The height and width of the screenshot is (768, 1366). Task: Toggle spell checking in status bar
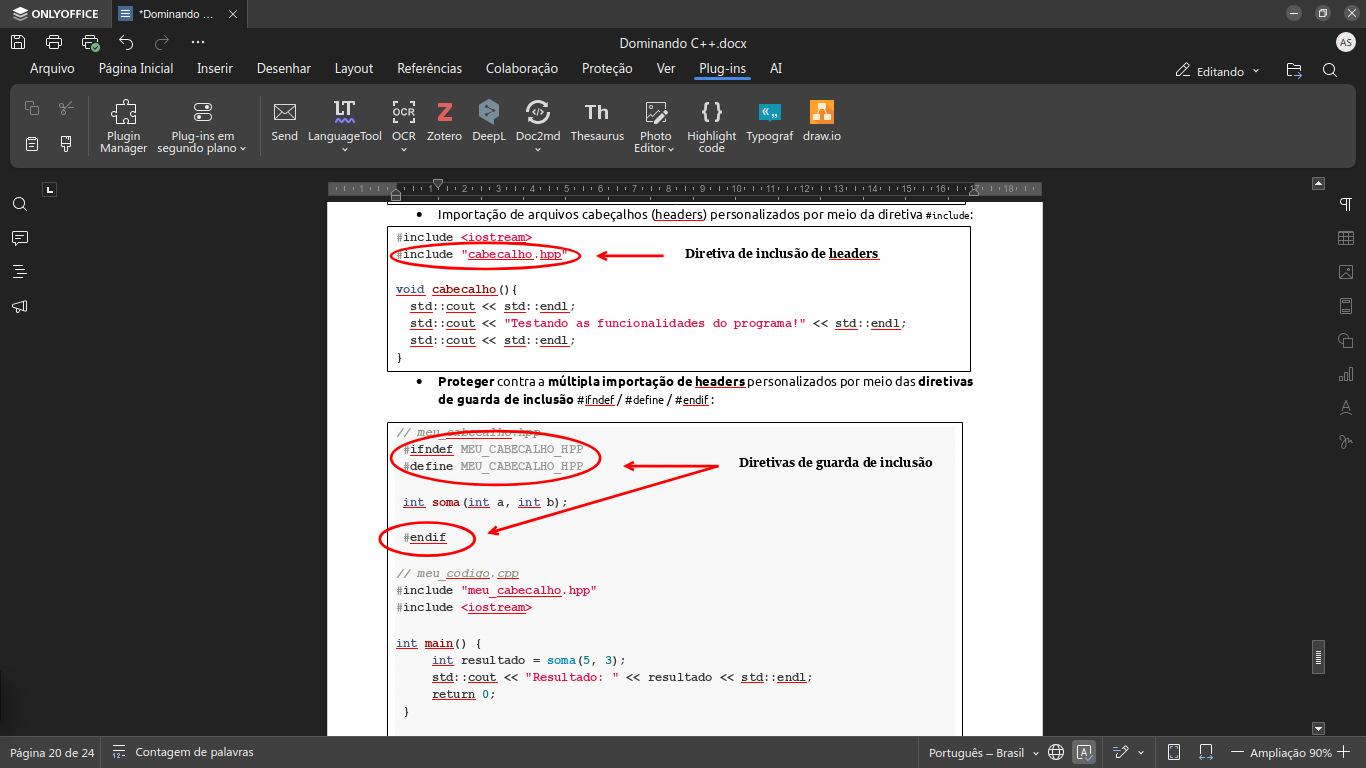tap(1083, 752)
